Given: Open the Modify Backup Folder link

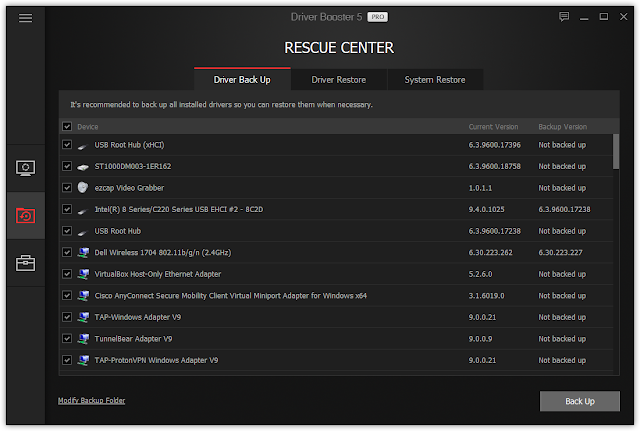Looking at the screenshot, I should pyautogui.click(x=91, y=400).
